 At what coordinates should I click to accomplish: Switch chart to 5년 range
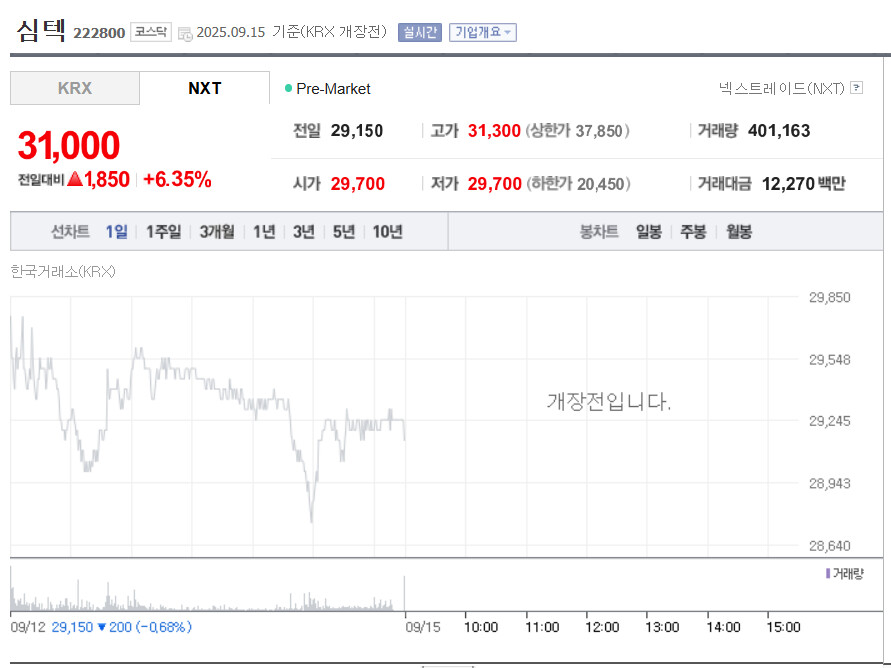tap(344, 232)
